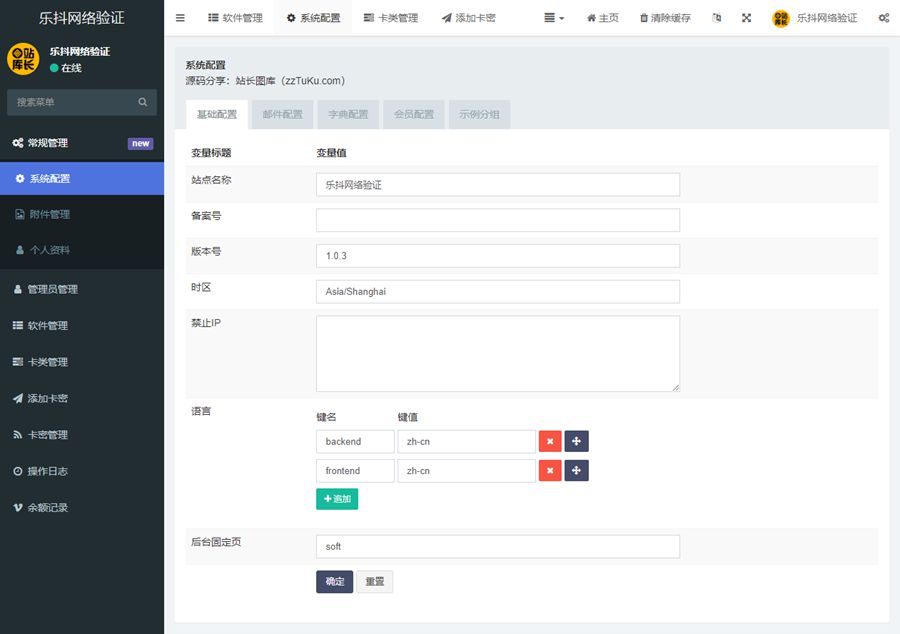Viewport: 900px width, 634px height.
Task: Open the 乐抖网络验证 user menu at top right
Action: click(x=814, y=18)
